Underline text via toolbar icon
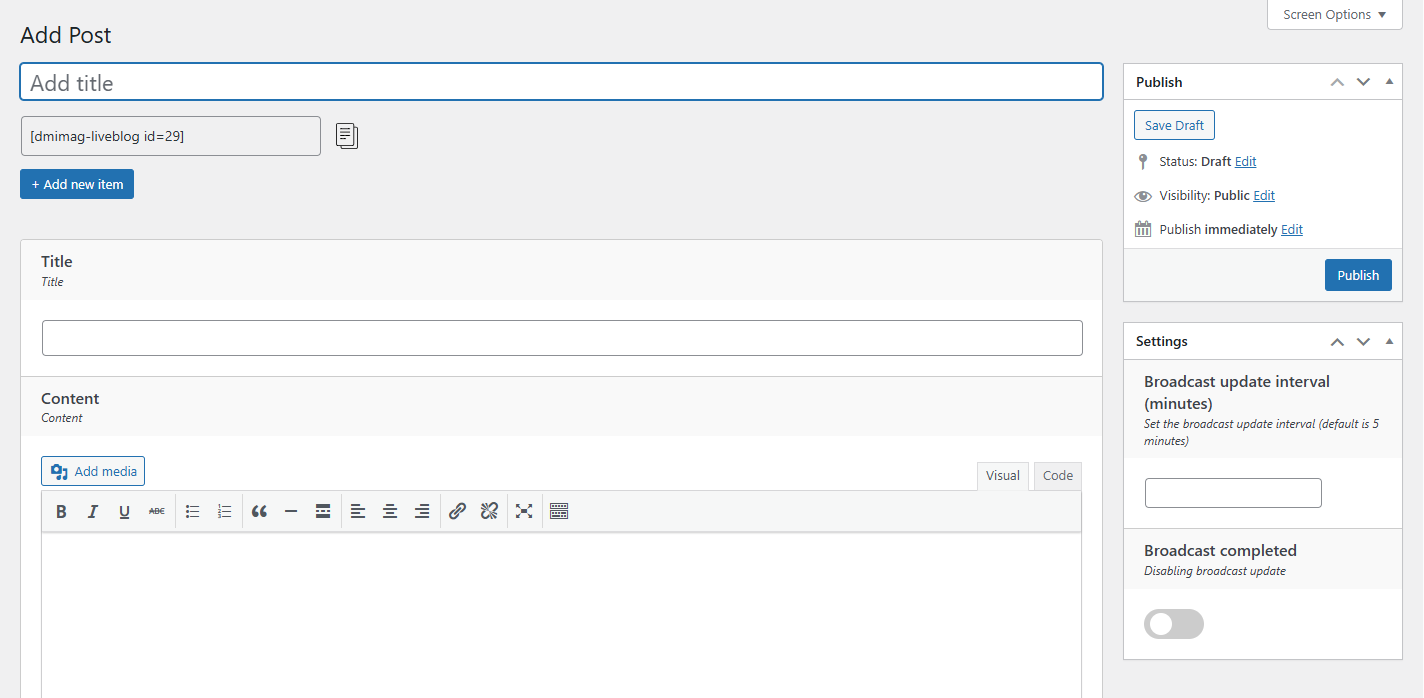Image resolution: width=1424 pixels, height=698 pixels. 125,511
